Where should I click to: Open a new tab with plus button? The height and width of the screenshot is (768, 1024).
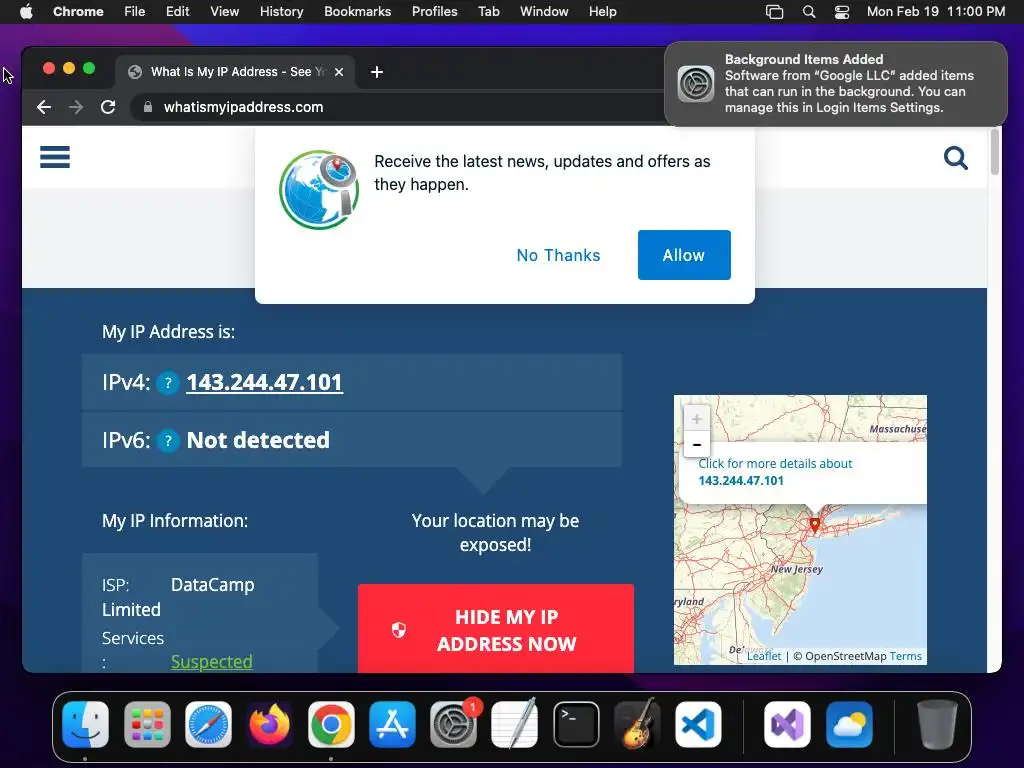377,72
